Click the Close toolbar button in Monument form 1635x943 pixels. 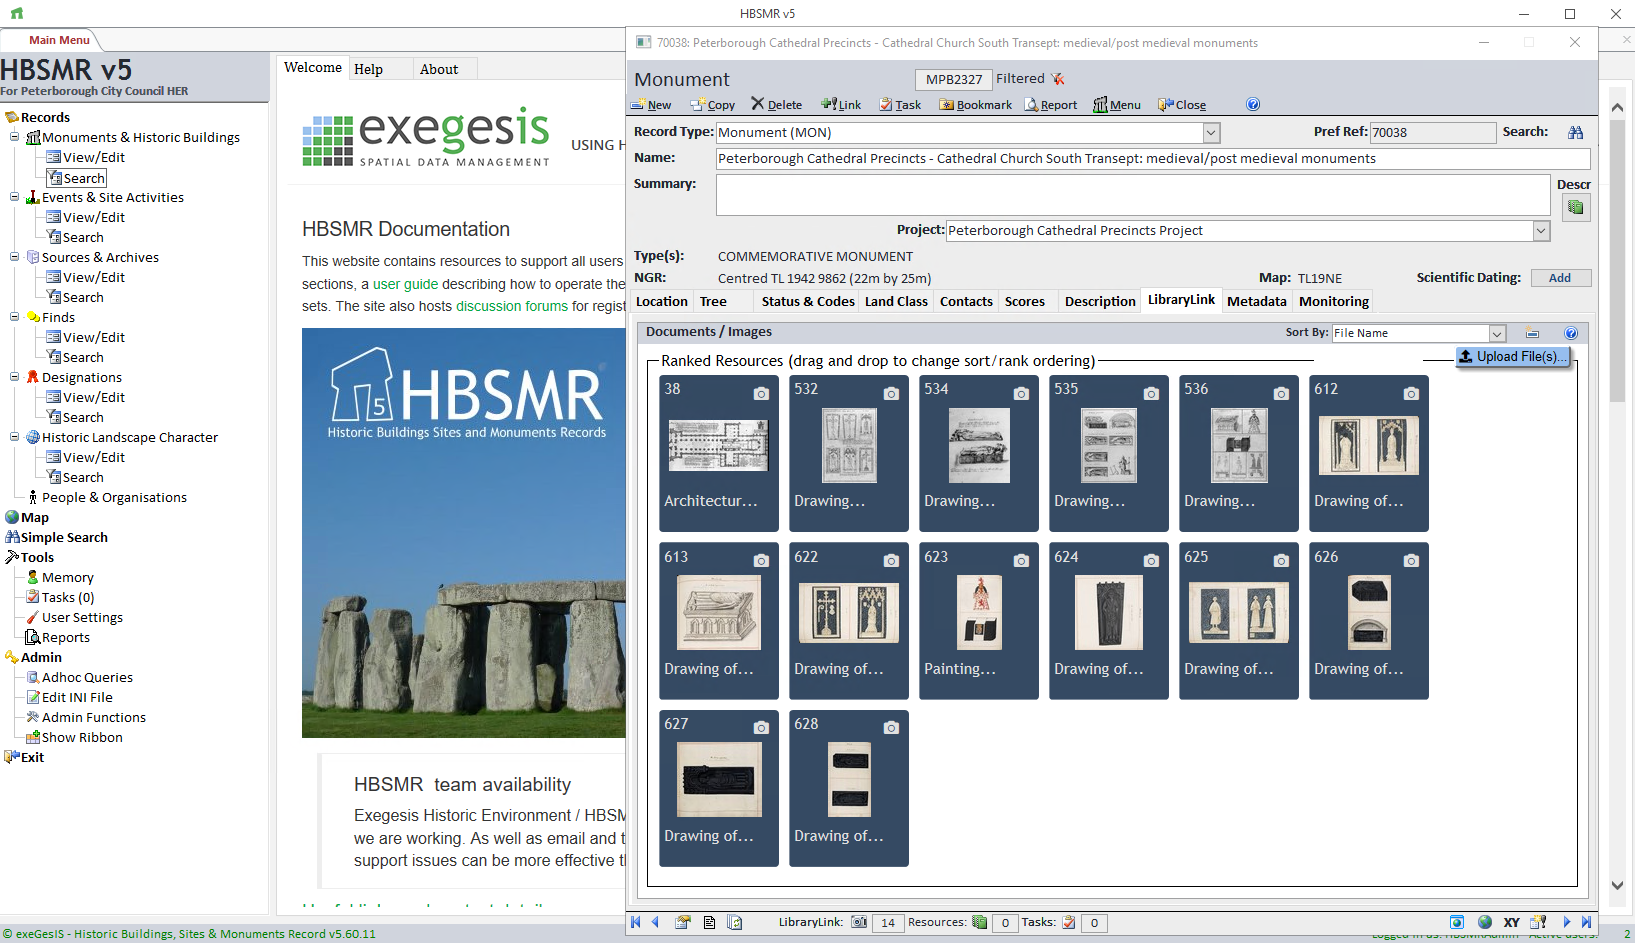(x=1182, y=105)
